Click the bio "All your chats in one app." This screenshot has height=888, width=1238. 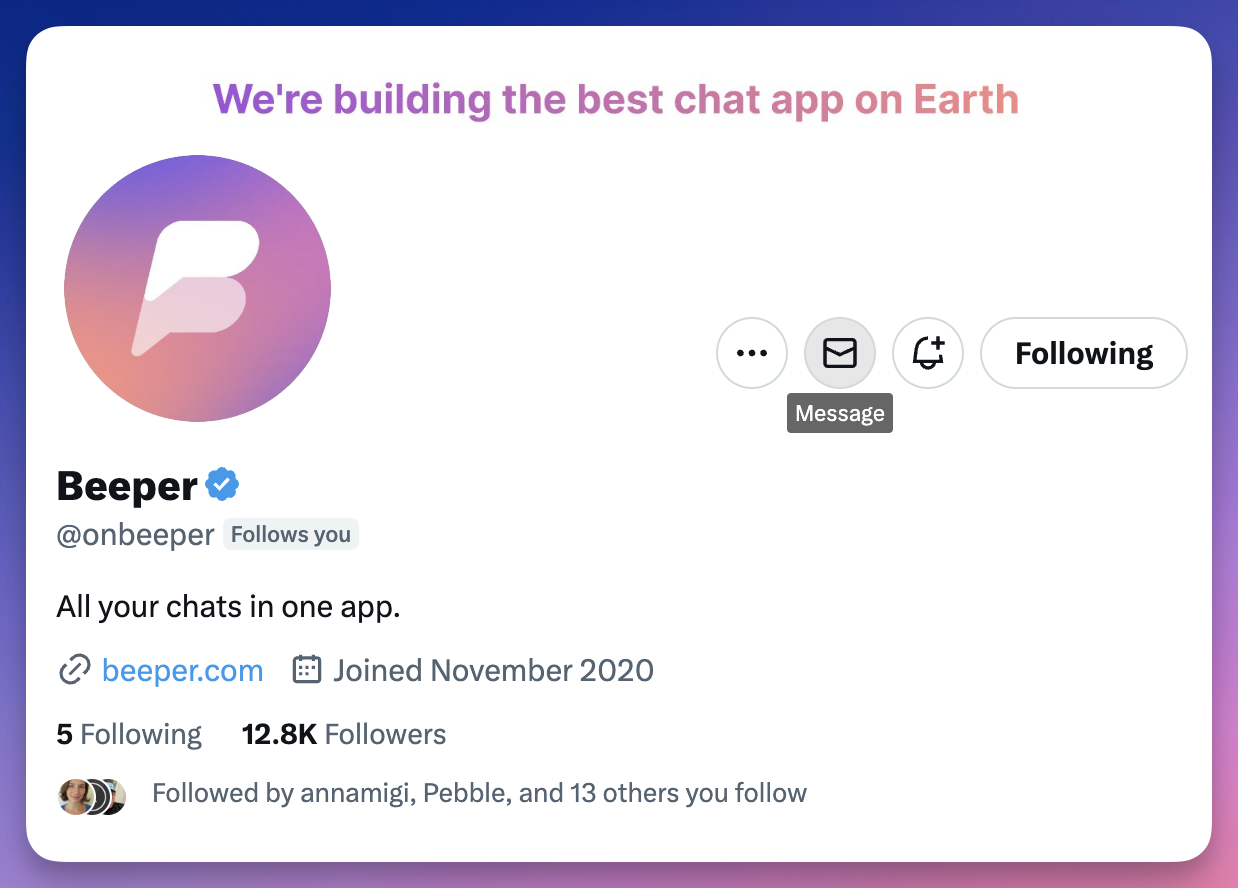point(229,607)
